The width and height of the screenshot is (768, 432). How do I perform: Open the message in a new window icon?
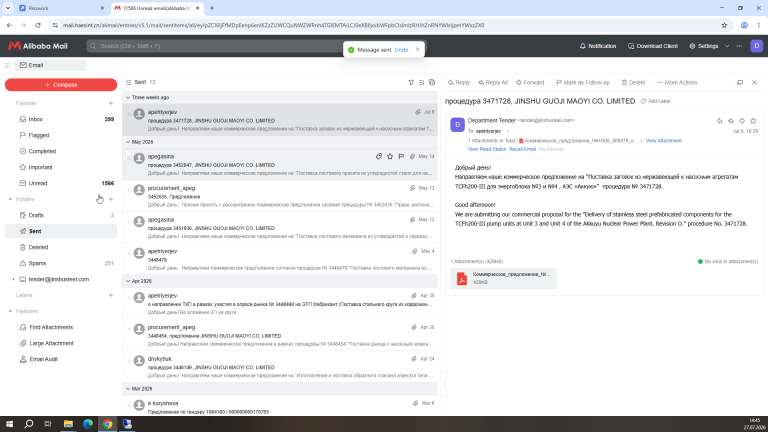pyautogui.click(x=740, y=82)
